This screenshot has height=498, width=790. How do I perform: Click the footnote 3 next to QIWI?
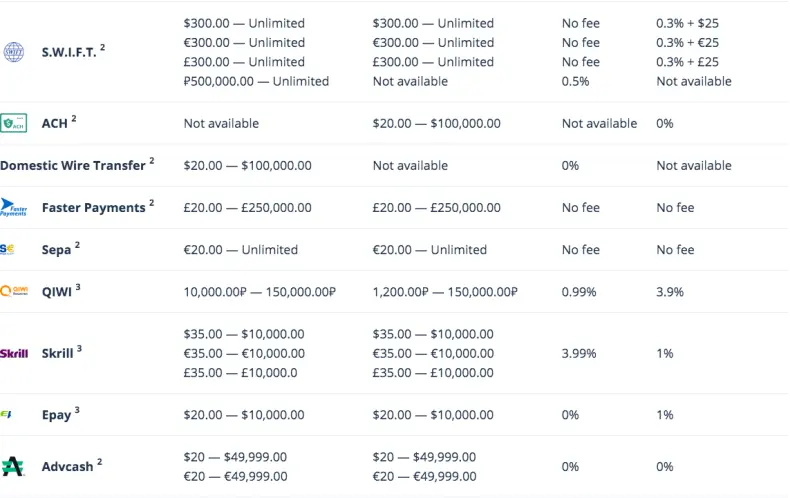78,287
